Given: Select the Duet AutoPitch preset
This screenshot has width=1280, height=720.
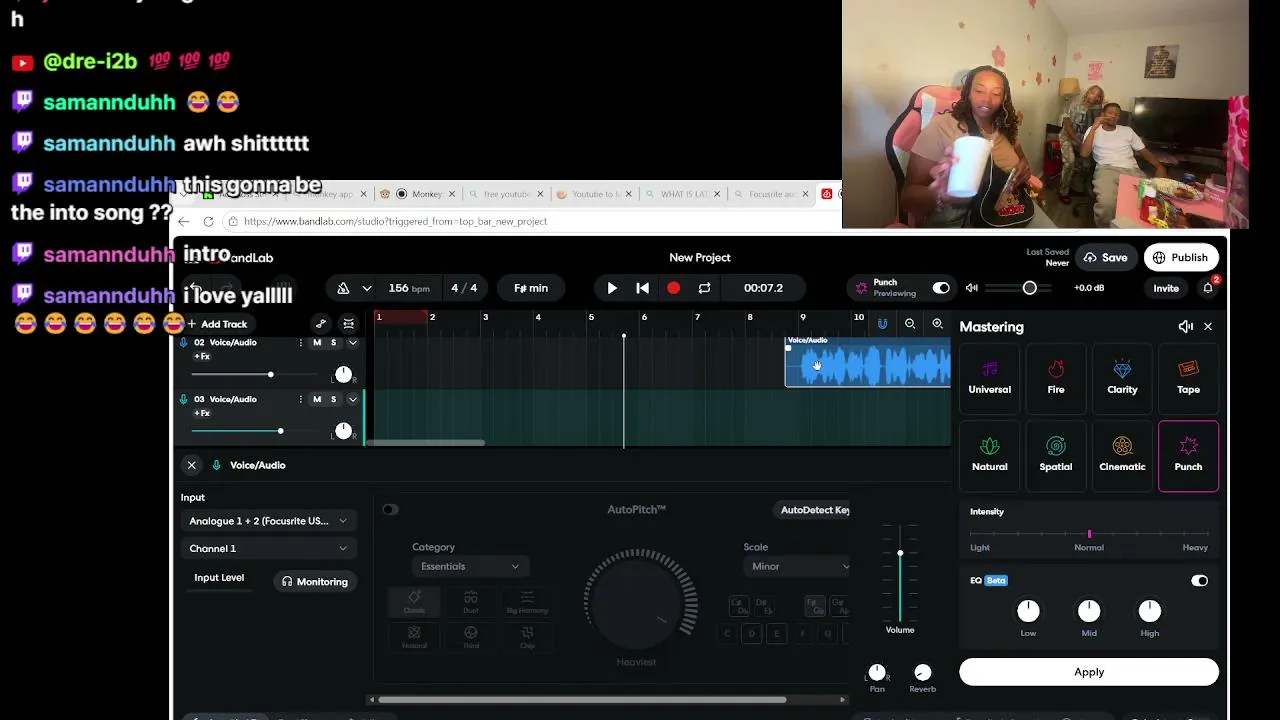Looking at the screenshot, I should click(x=470, y=603).
